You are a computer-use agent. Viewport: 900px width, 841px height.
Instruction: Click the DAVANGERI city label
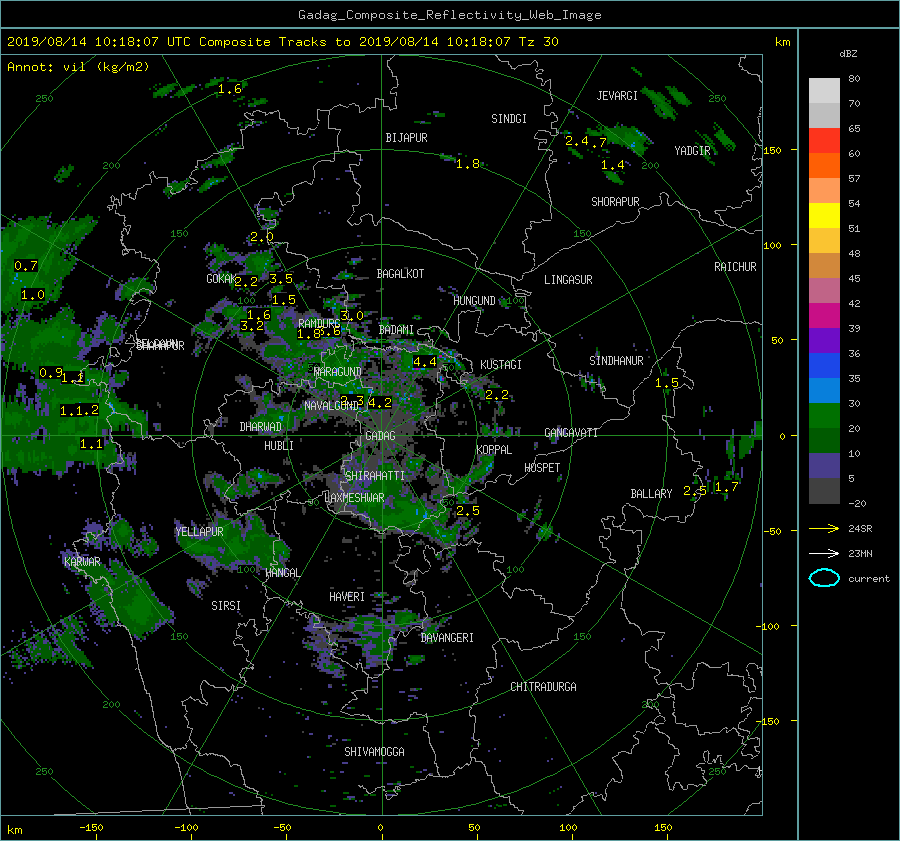tap(447, 638)
